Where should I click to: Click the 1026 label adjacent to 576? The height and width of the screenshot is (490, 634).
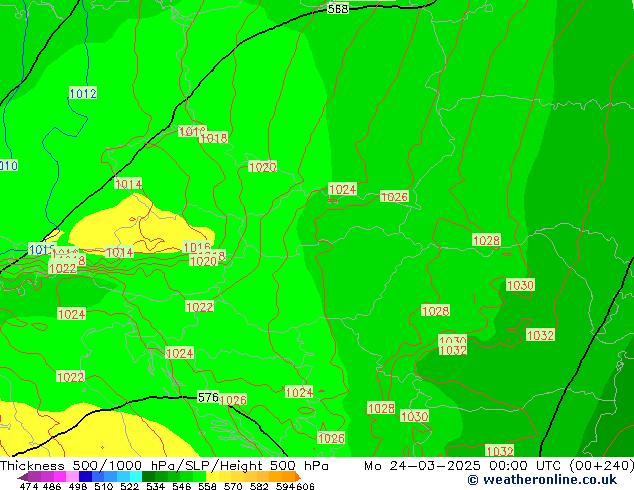pos(233,400)
